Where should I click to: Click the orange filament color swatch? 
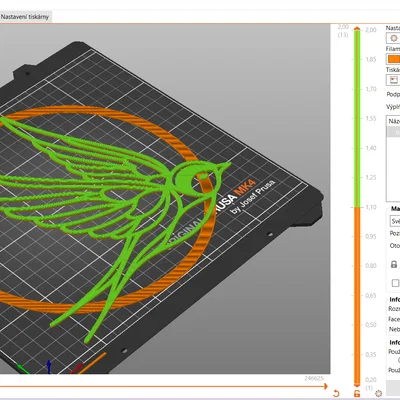coord(394,59)
